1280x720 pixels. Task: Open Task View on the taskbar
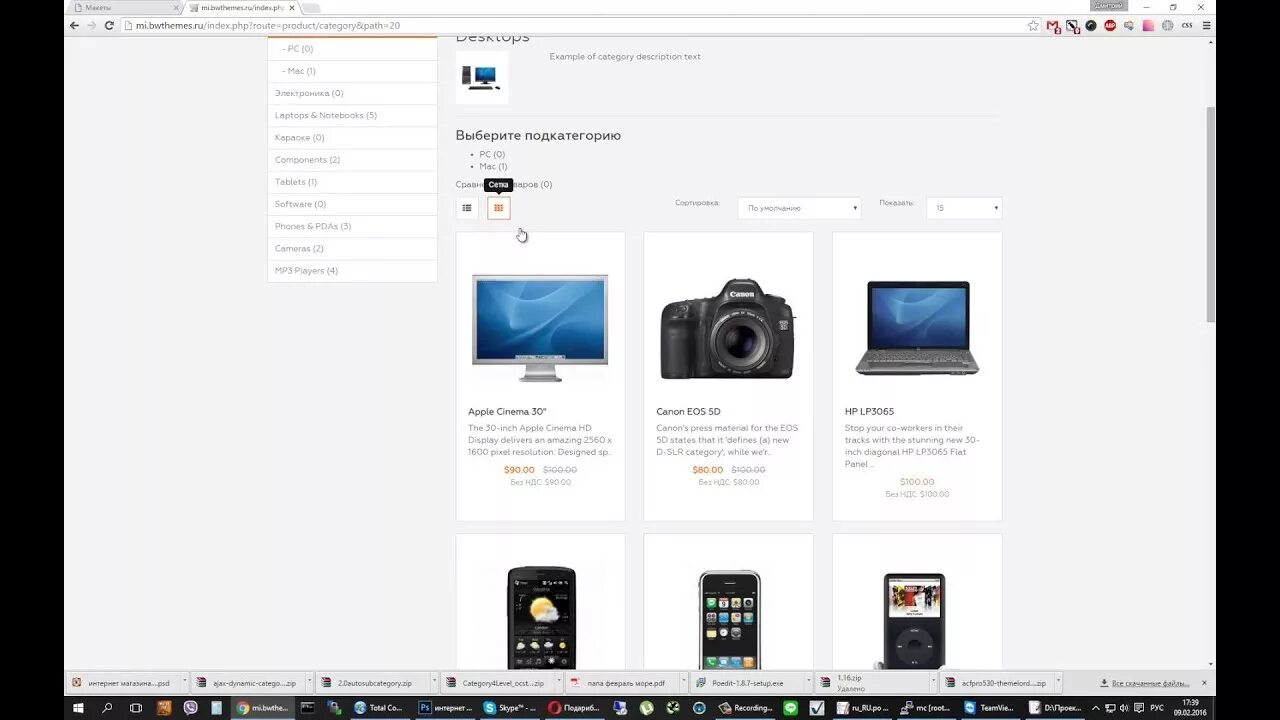(x=136, y=708)
